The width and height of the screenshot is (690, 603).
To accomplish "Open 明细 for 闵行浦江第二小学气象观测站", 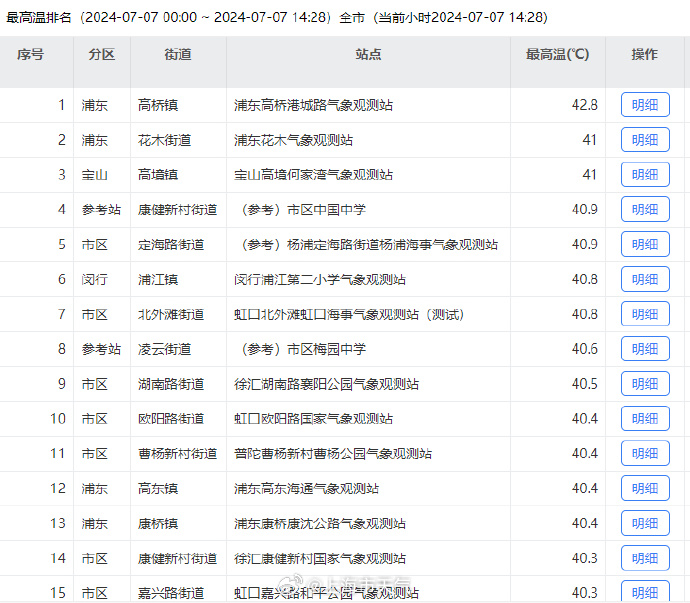I will point(645,280).
